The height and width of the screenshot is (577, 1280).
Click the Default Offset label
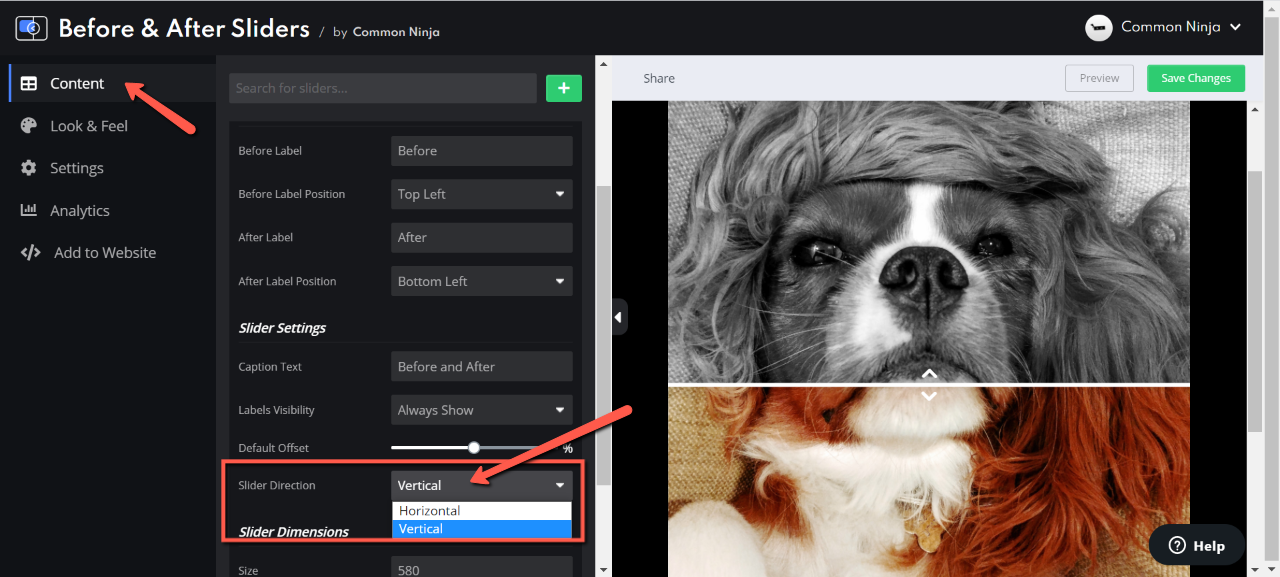pos(273,448)
